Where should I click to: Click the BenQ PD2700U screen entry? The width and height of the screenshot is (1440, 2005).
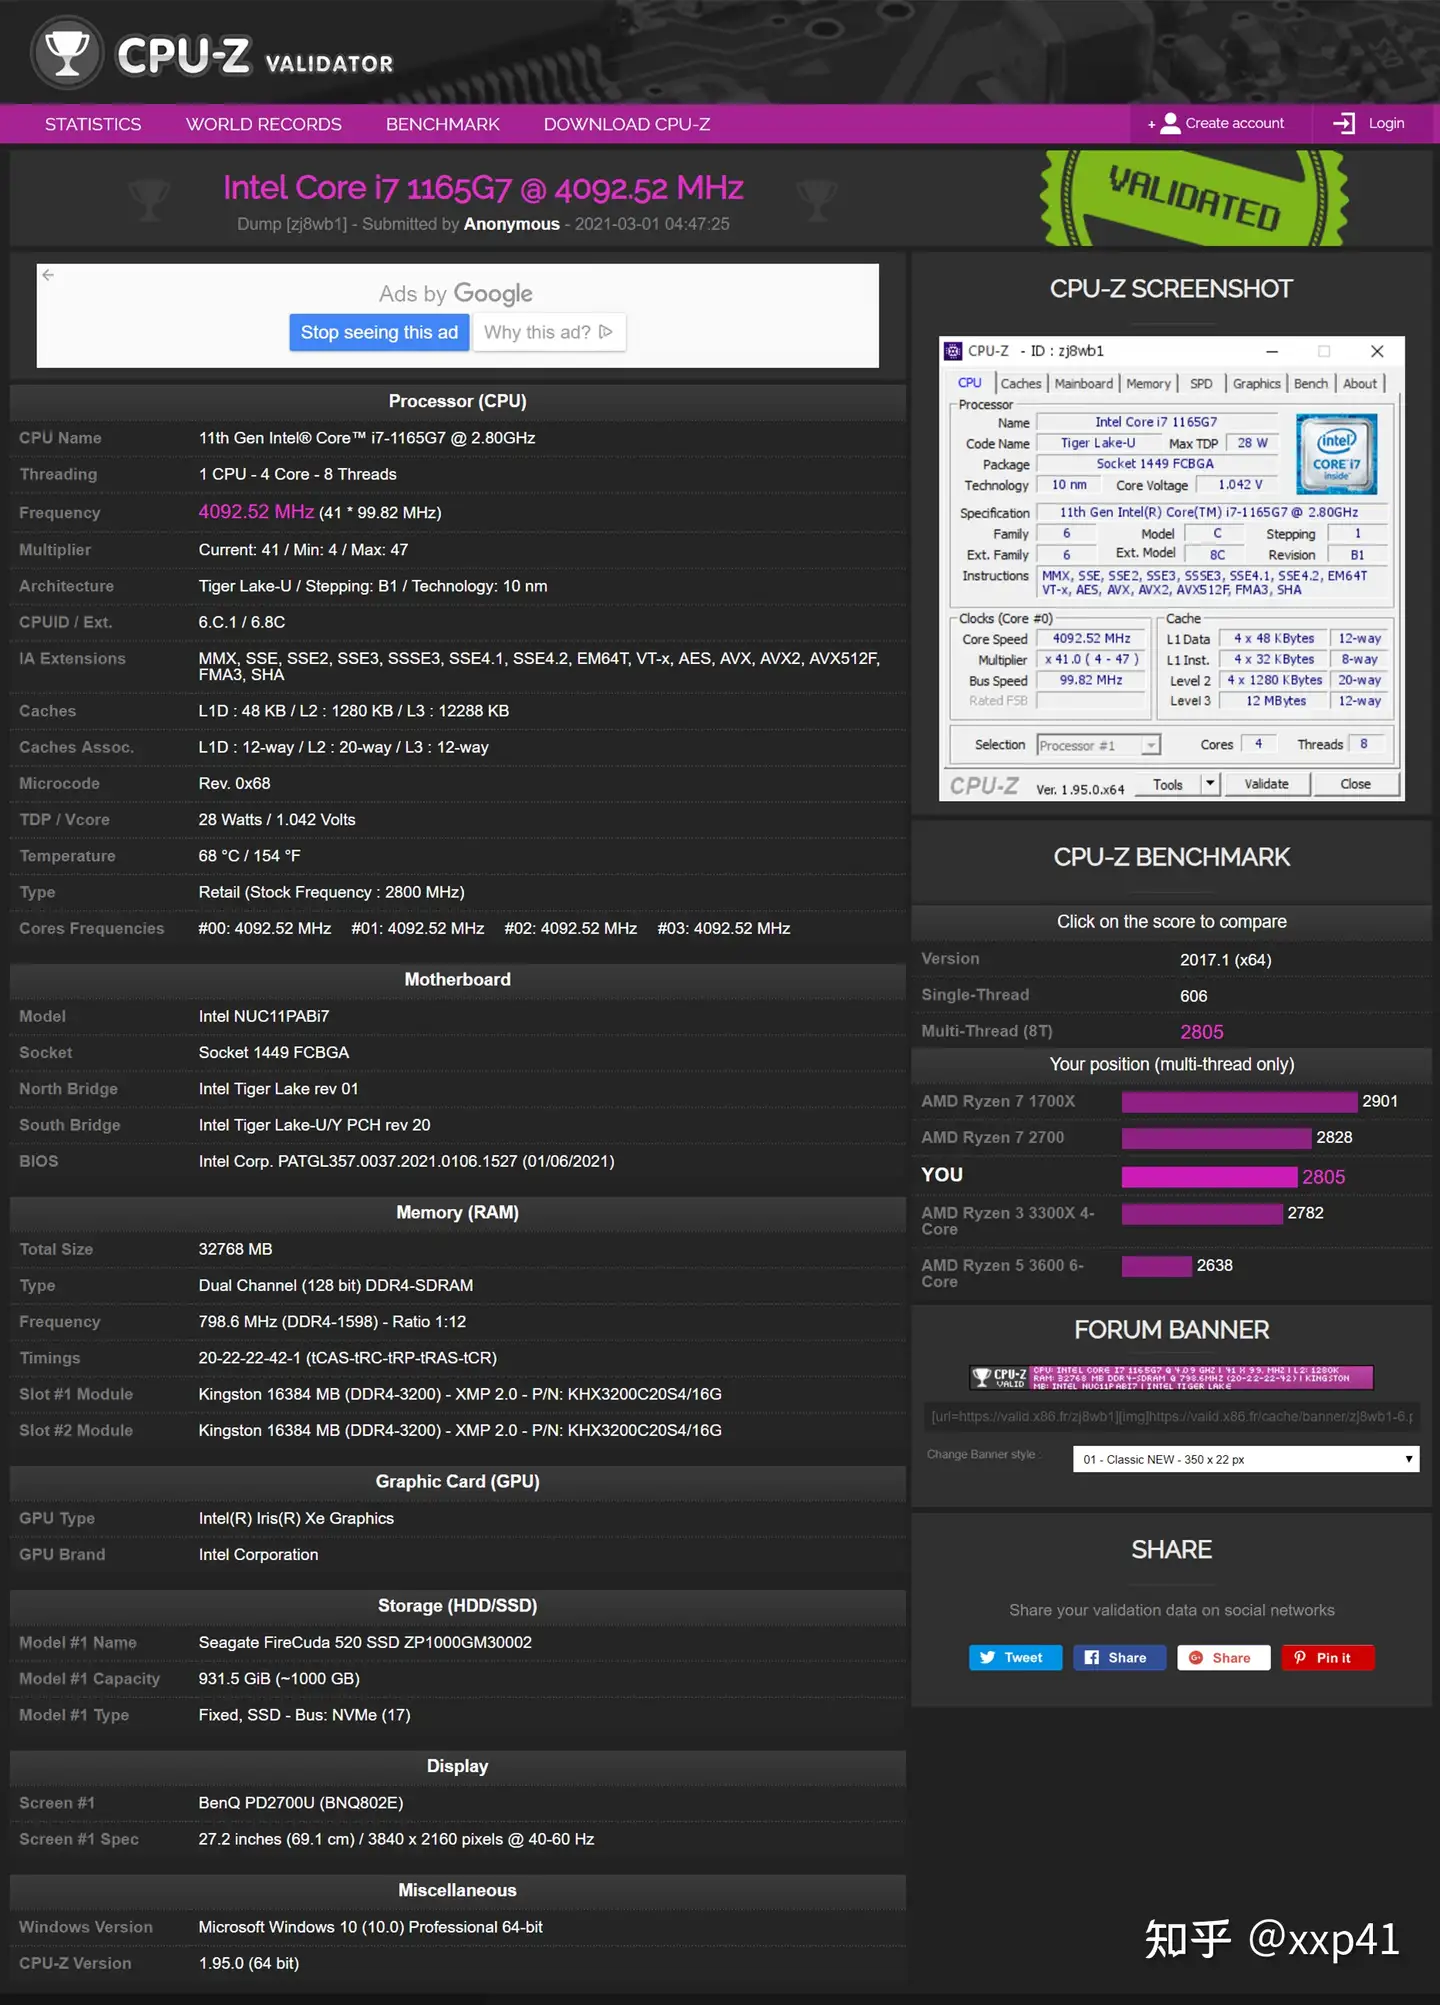tap(301, 1802)
